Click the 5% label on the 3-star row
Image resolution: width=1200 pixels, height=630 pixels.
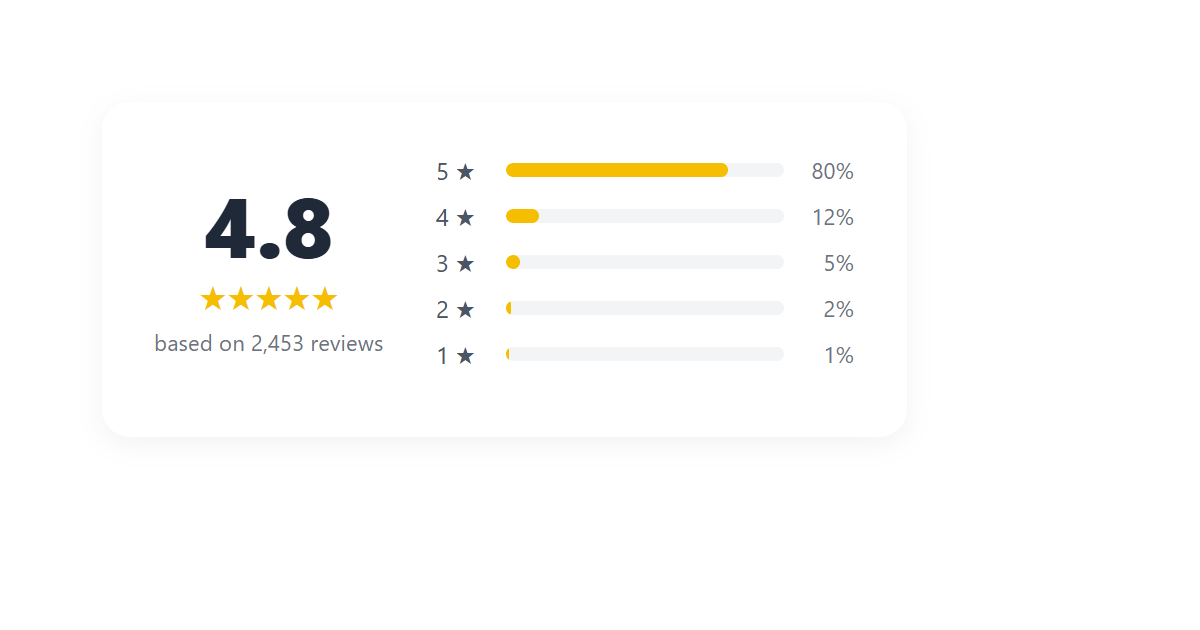(x=840, y=263)
